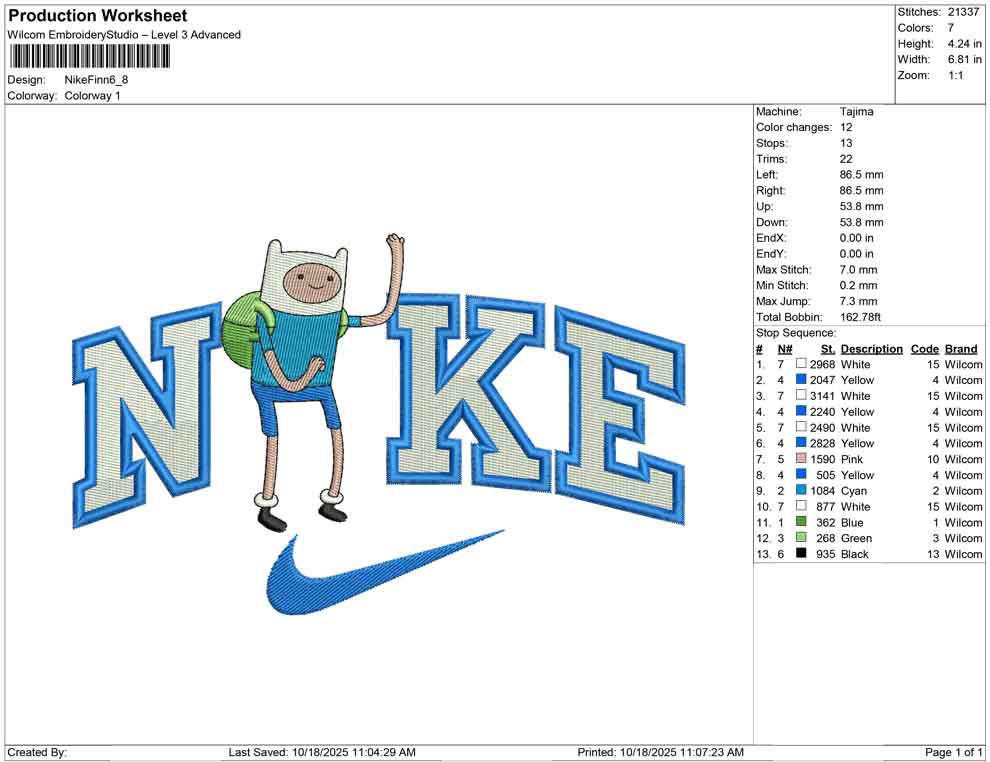
Task: Click the Black description in row 13
Action: (854, 554)
